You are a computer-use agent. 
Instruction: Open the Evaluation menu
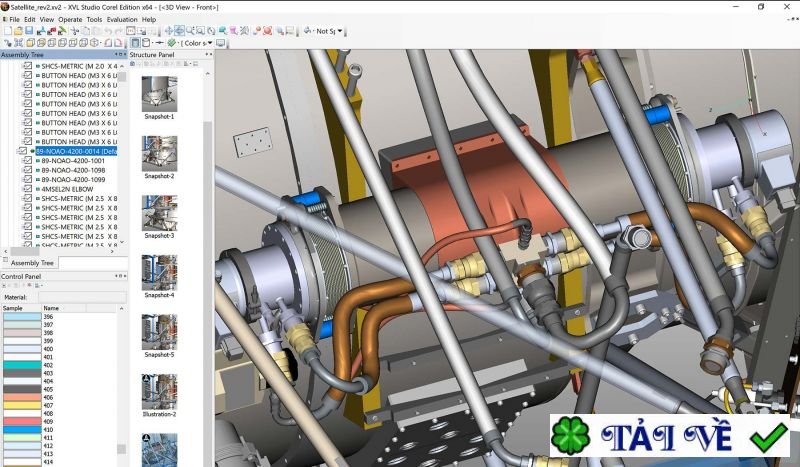point(122,19)
